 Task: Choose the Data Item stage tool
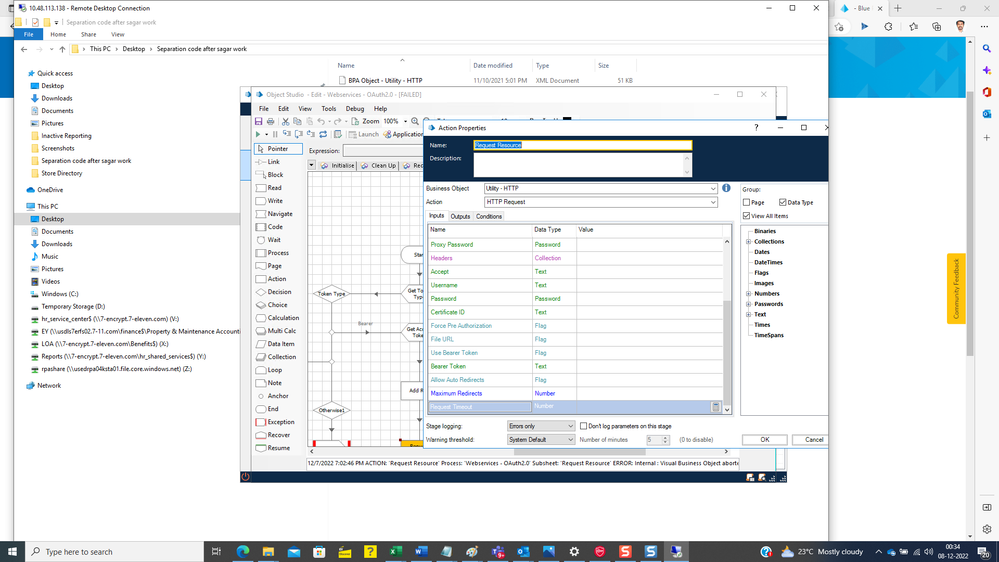(280, 344)
